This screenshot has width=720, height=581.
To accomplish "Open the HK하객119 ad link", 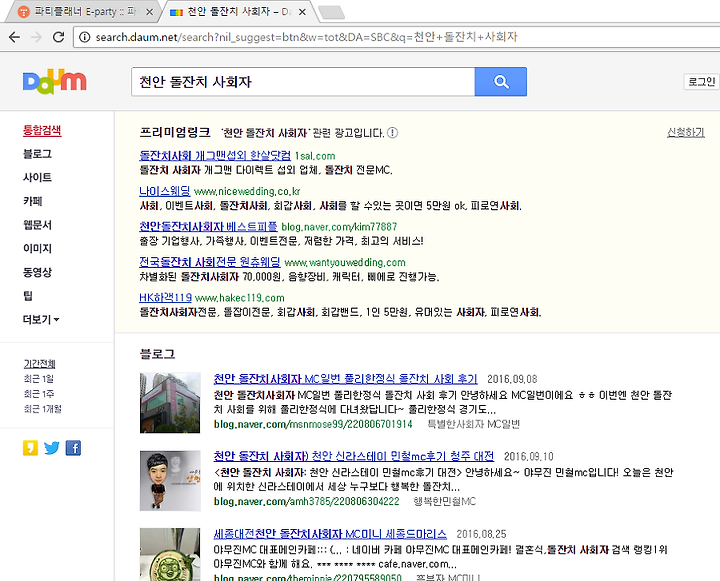I will click(165, 297).
